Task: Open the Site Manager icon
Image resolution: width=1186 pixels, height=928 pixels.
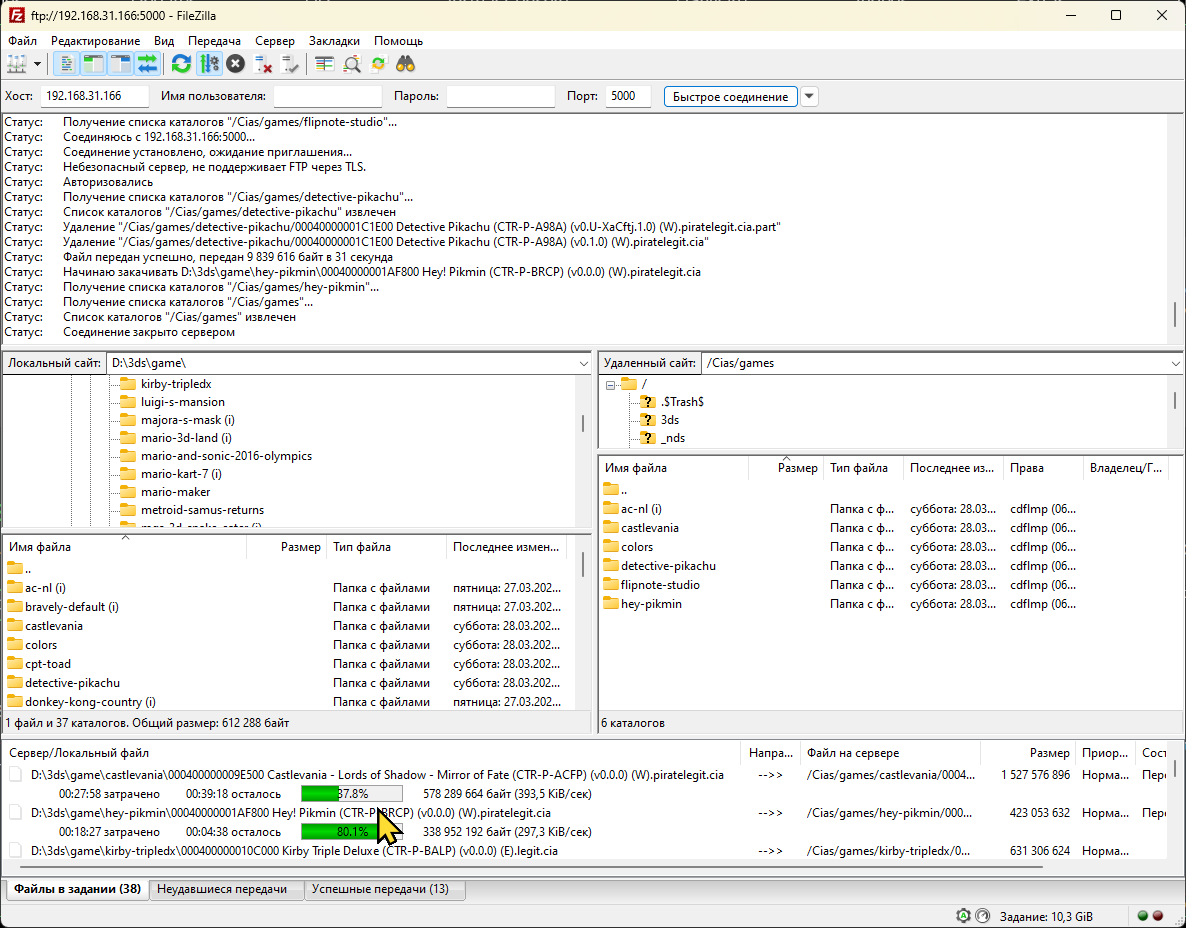Action: 17,64
